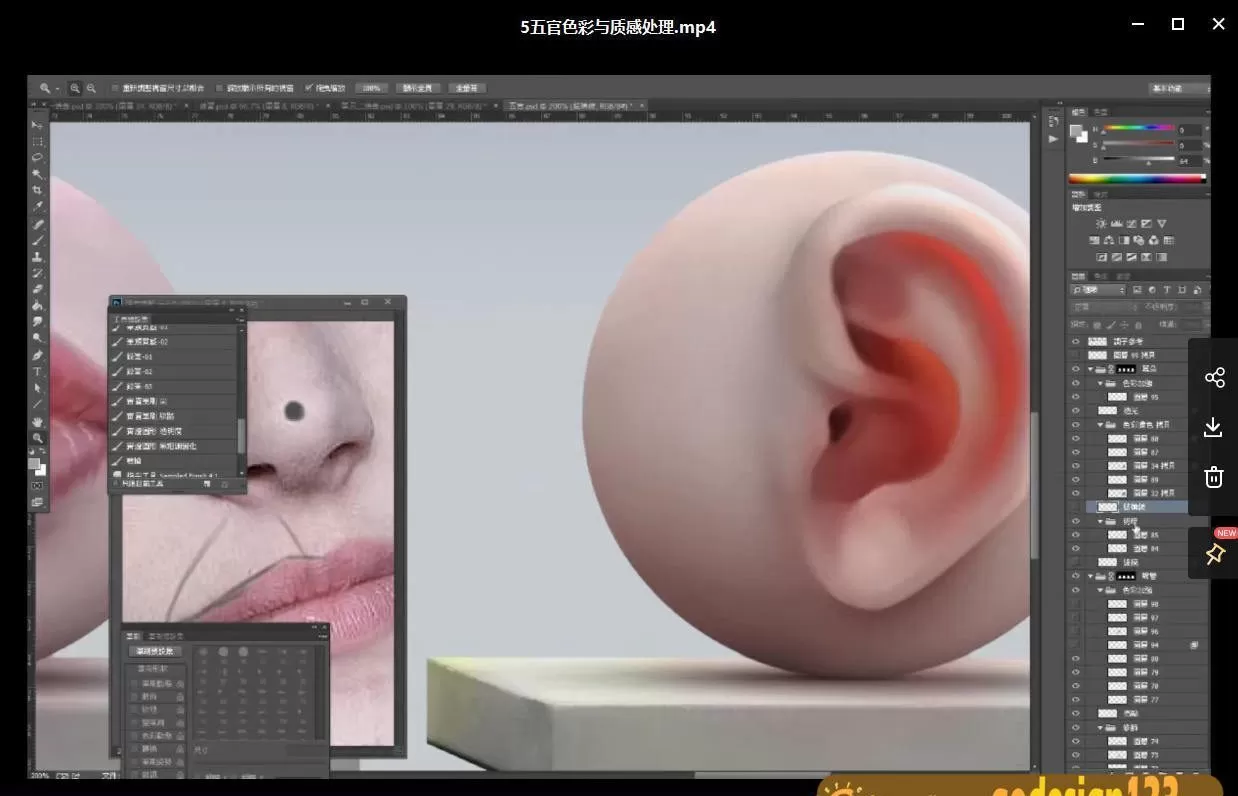Click the share icon in the video sidebar
Screen dimensions: 1238x796
point(1214,377)
